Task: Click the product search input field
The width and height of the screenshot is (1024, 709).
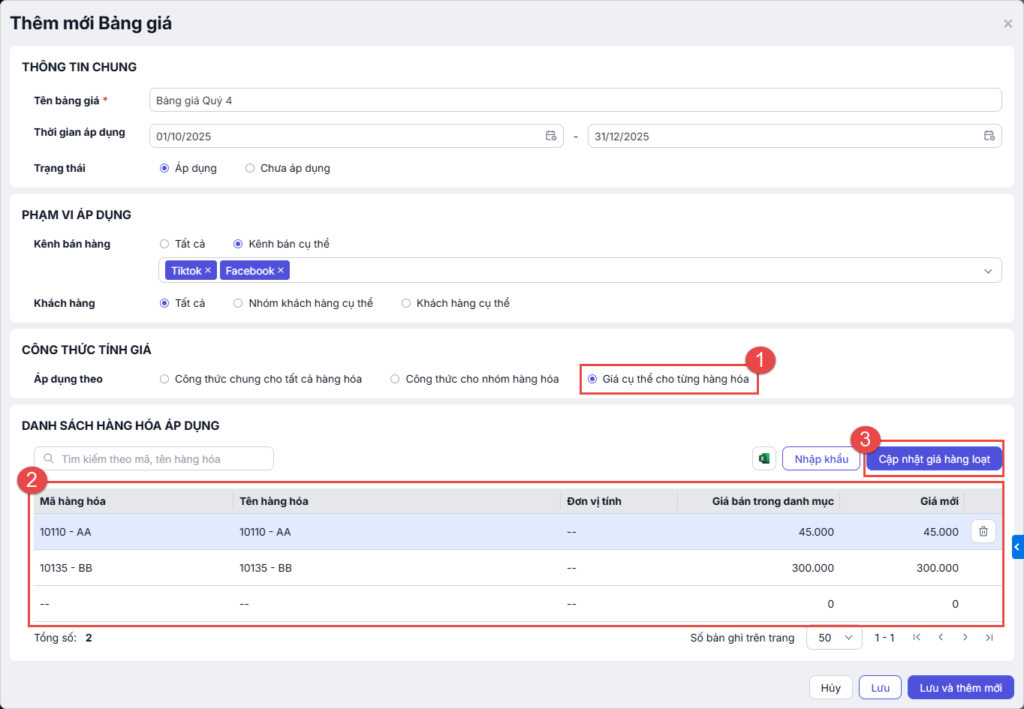Action: (160, 459)
